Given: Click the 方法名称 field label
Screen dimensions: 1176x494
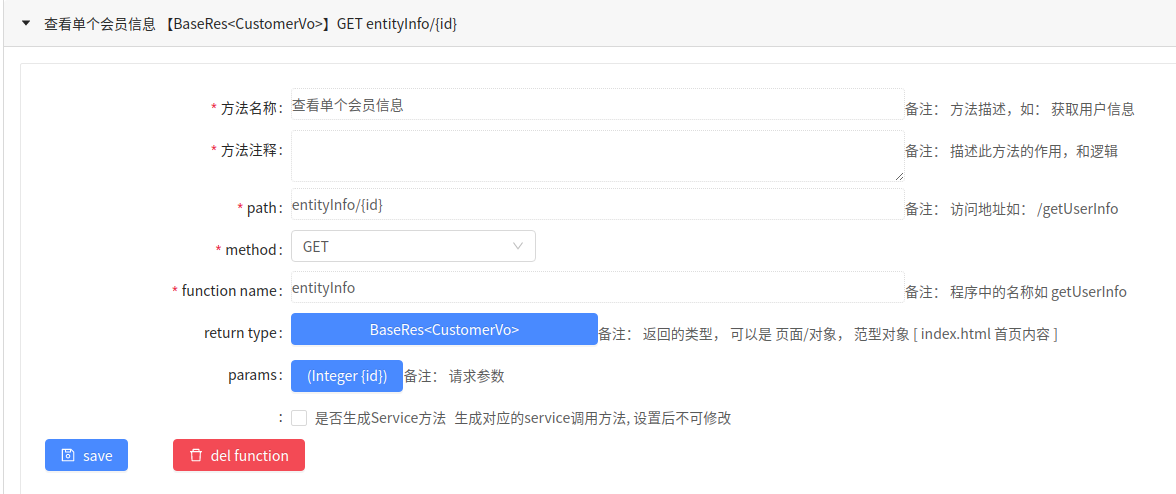Looking at the screenshot, I should tap(251, 109).
